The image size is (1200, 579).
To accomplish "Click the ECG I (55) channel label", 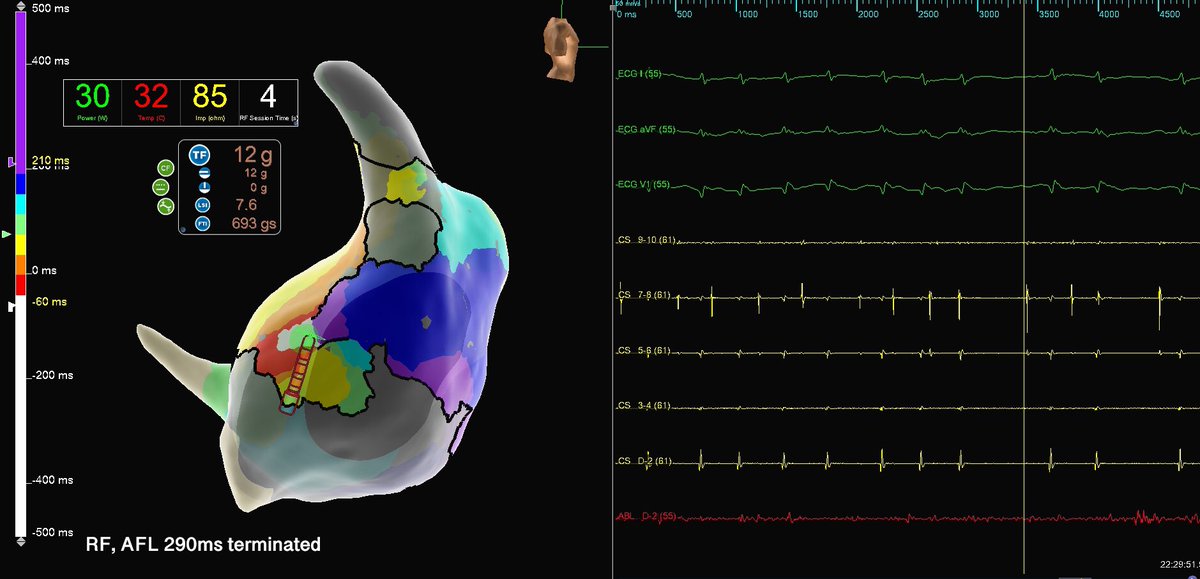I will 640,74.
